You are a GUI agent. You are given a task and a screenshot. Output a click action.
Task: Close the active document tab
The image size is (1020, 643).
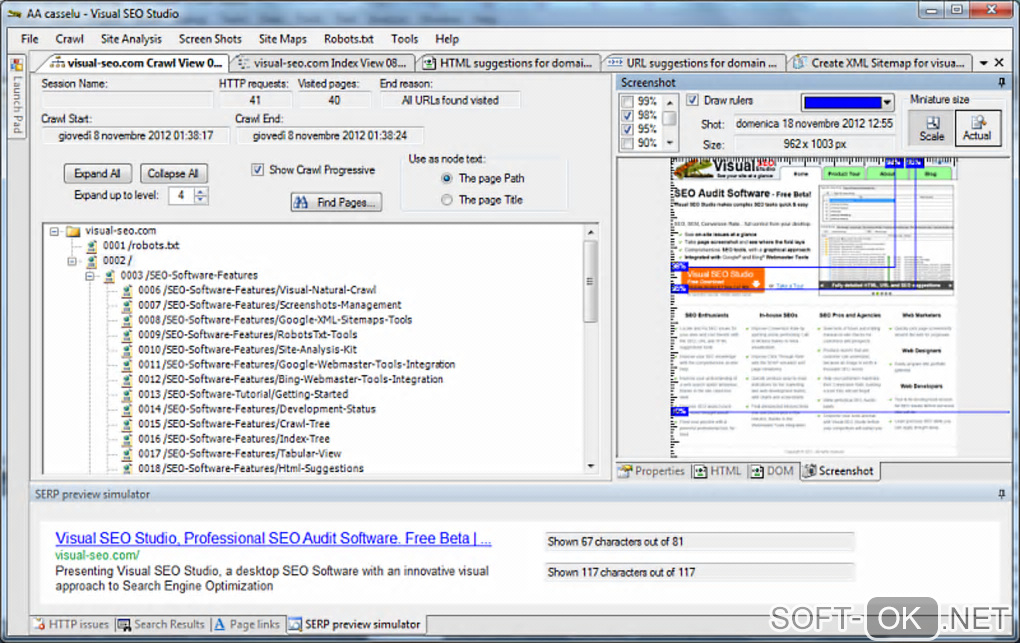click(x=999, y=63)
